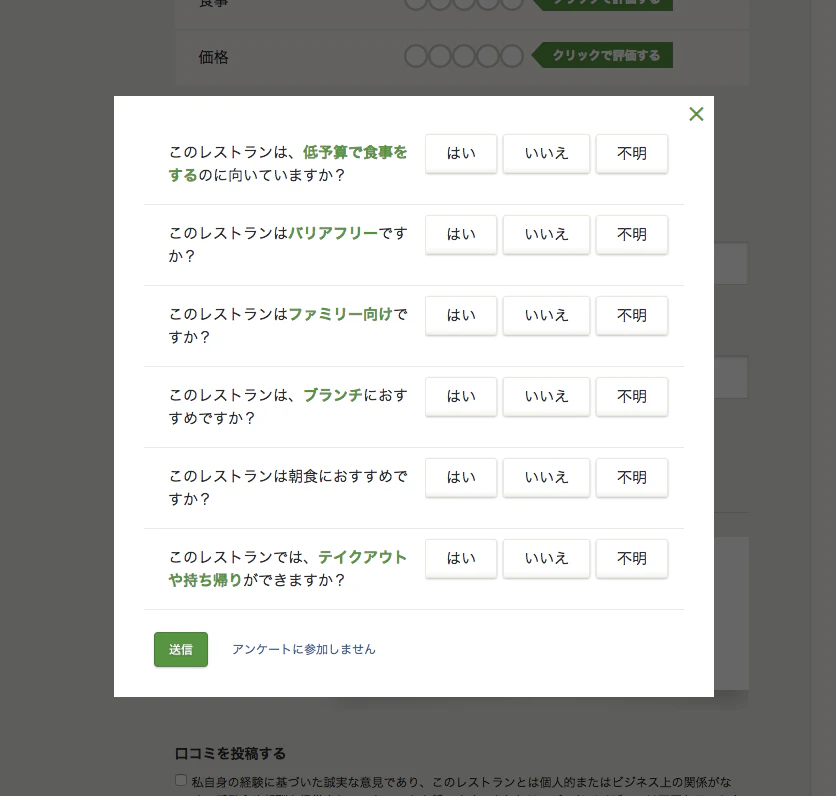Click the 価格 rating label

pyautogui.click(x=213, y=57)
